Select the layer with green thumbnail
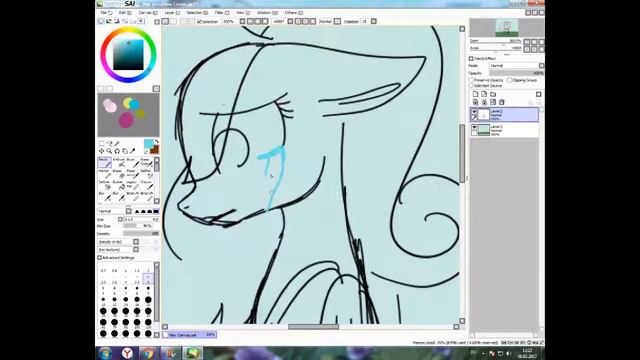Image resolution: width=640 pixels, height=360 pixels. [504, 130]
